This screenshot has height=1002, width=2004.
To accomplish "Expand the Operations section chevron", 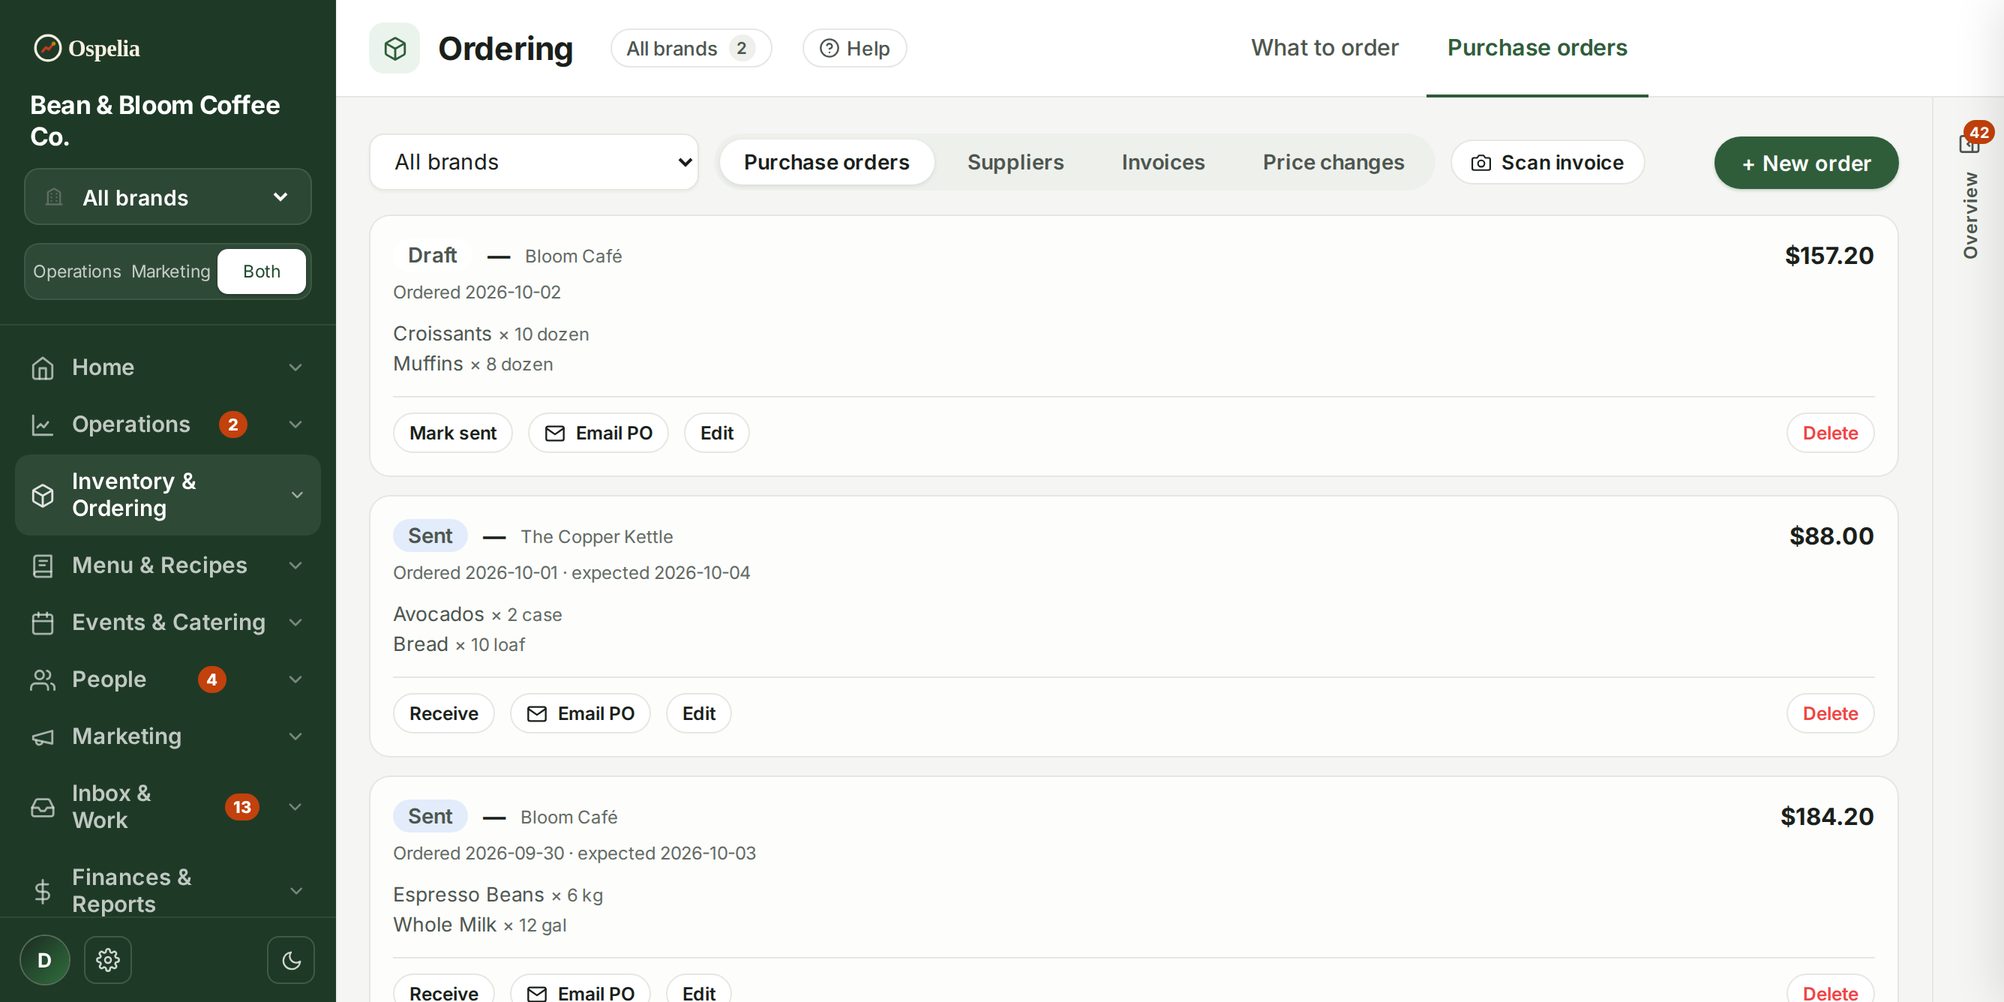I will click(296, 425).
